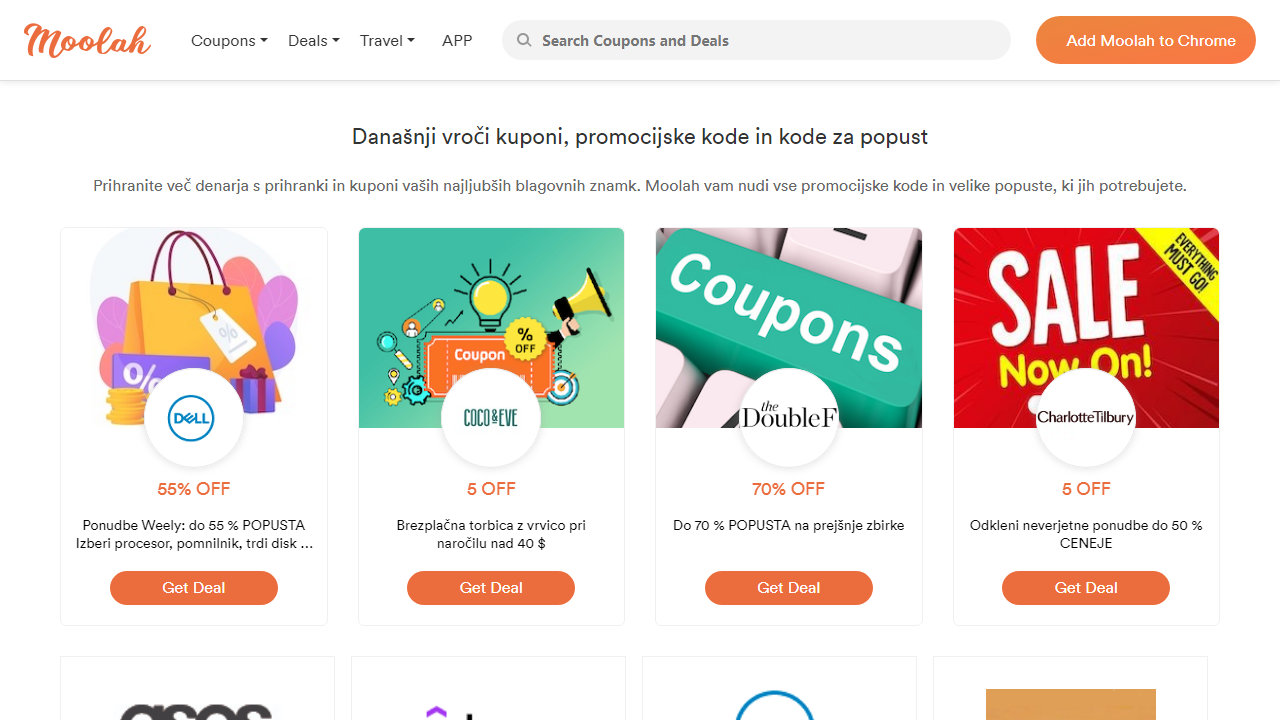Select the Coco & Eve brand logo
Screen dimensions: 1280x720
click(491, 418)
